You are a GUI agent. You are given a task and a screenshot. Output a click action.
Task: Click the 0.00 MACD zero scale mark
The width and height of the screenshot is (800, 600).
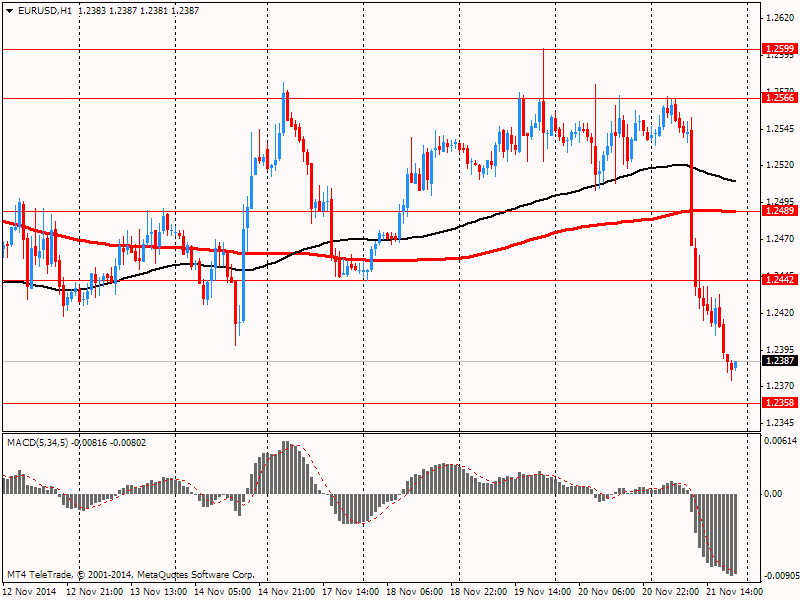[773, 494]
